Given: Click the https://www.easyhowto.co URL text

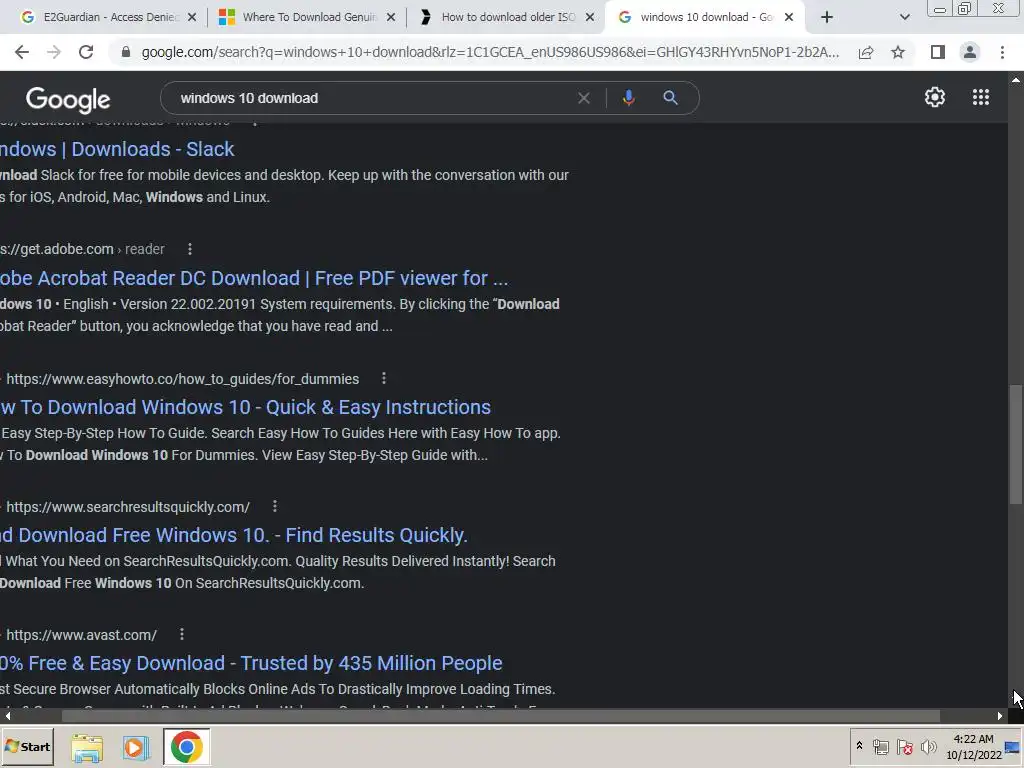Looking at the screenshot, I should point(183,379).
